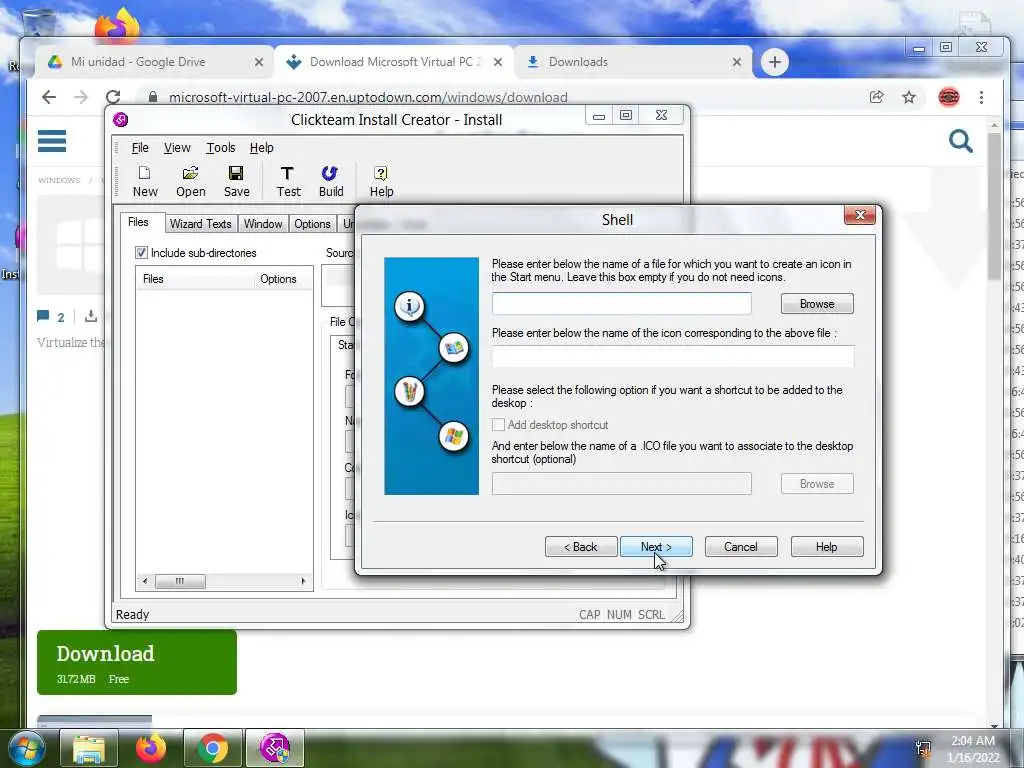Open Firefox from the taskbar
The image size is (1024, 768).
(x=151, y=748)
